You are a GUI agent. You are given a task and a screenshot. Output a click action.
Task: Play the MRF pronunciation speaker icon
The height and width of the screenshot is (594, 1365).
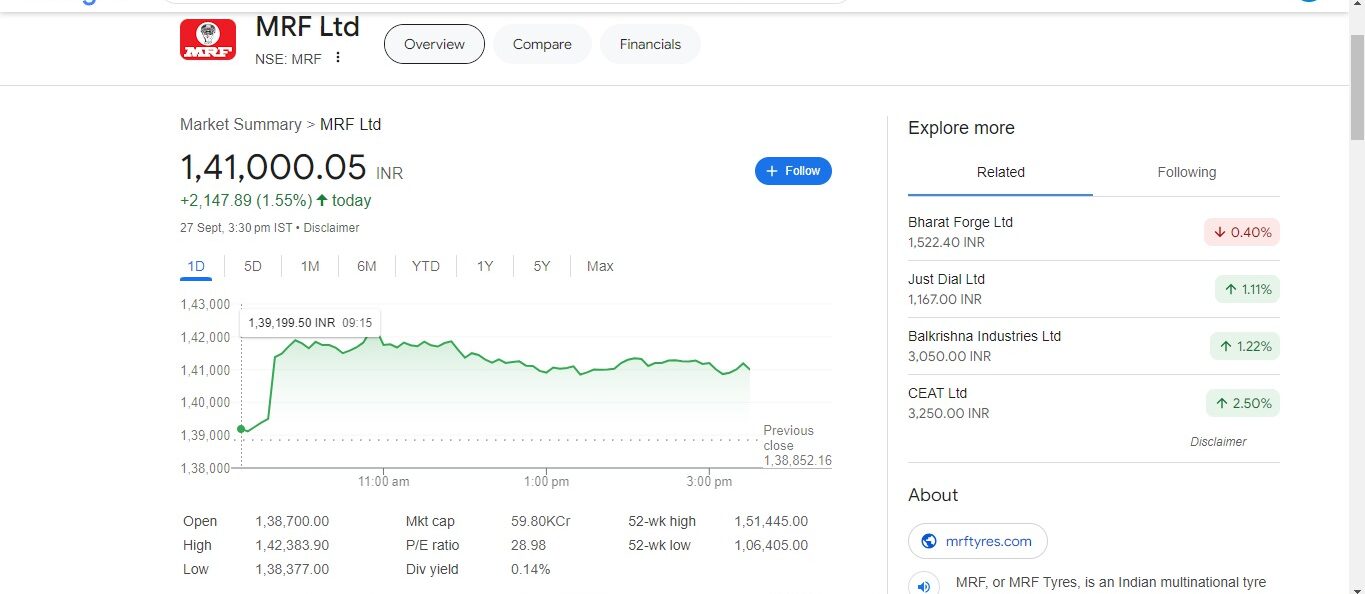(x=923, y=586)
